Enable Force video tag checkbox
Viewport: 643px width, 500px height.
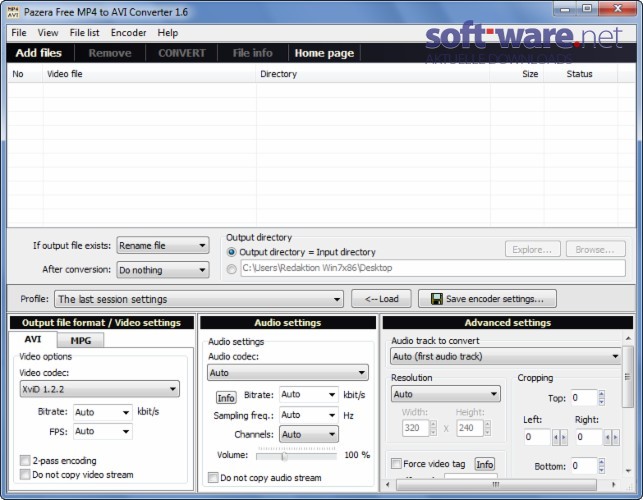pos(396,463)
